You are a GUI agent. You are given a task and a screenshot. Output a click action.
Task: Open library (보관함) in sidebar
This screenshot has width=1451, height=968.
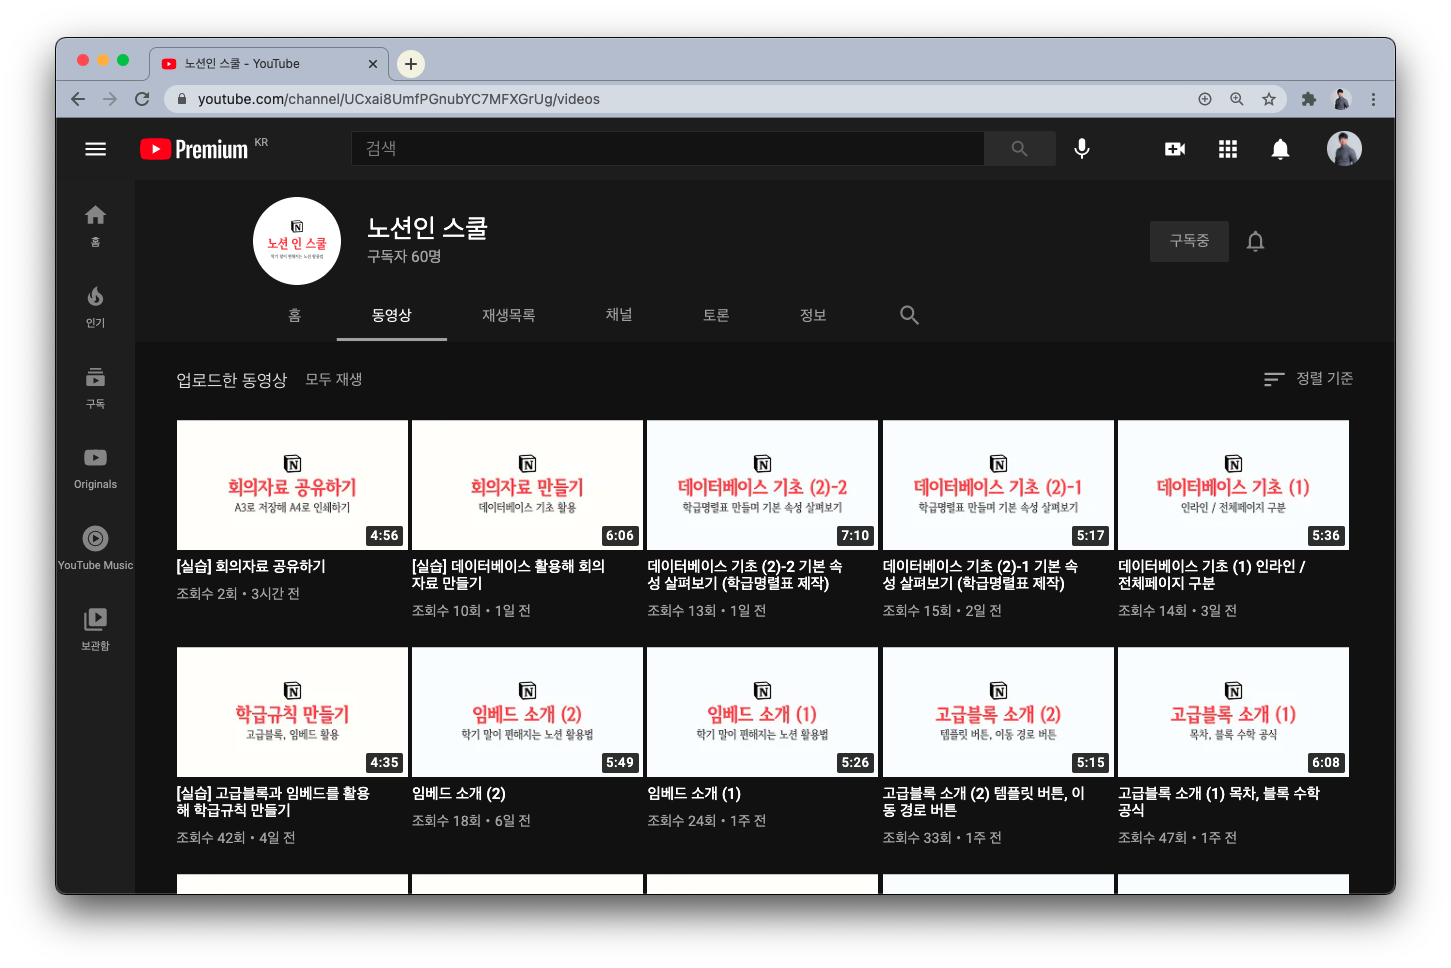click(95, 630)
